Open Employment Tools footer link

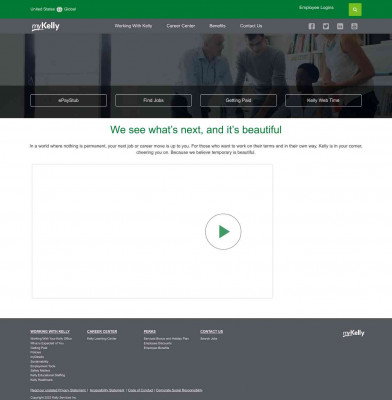43,366
